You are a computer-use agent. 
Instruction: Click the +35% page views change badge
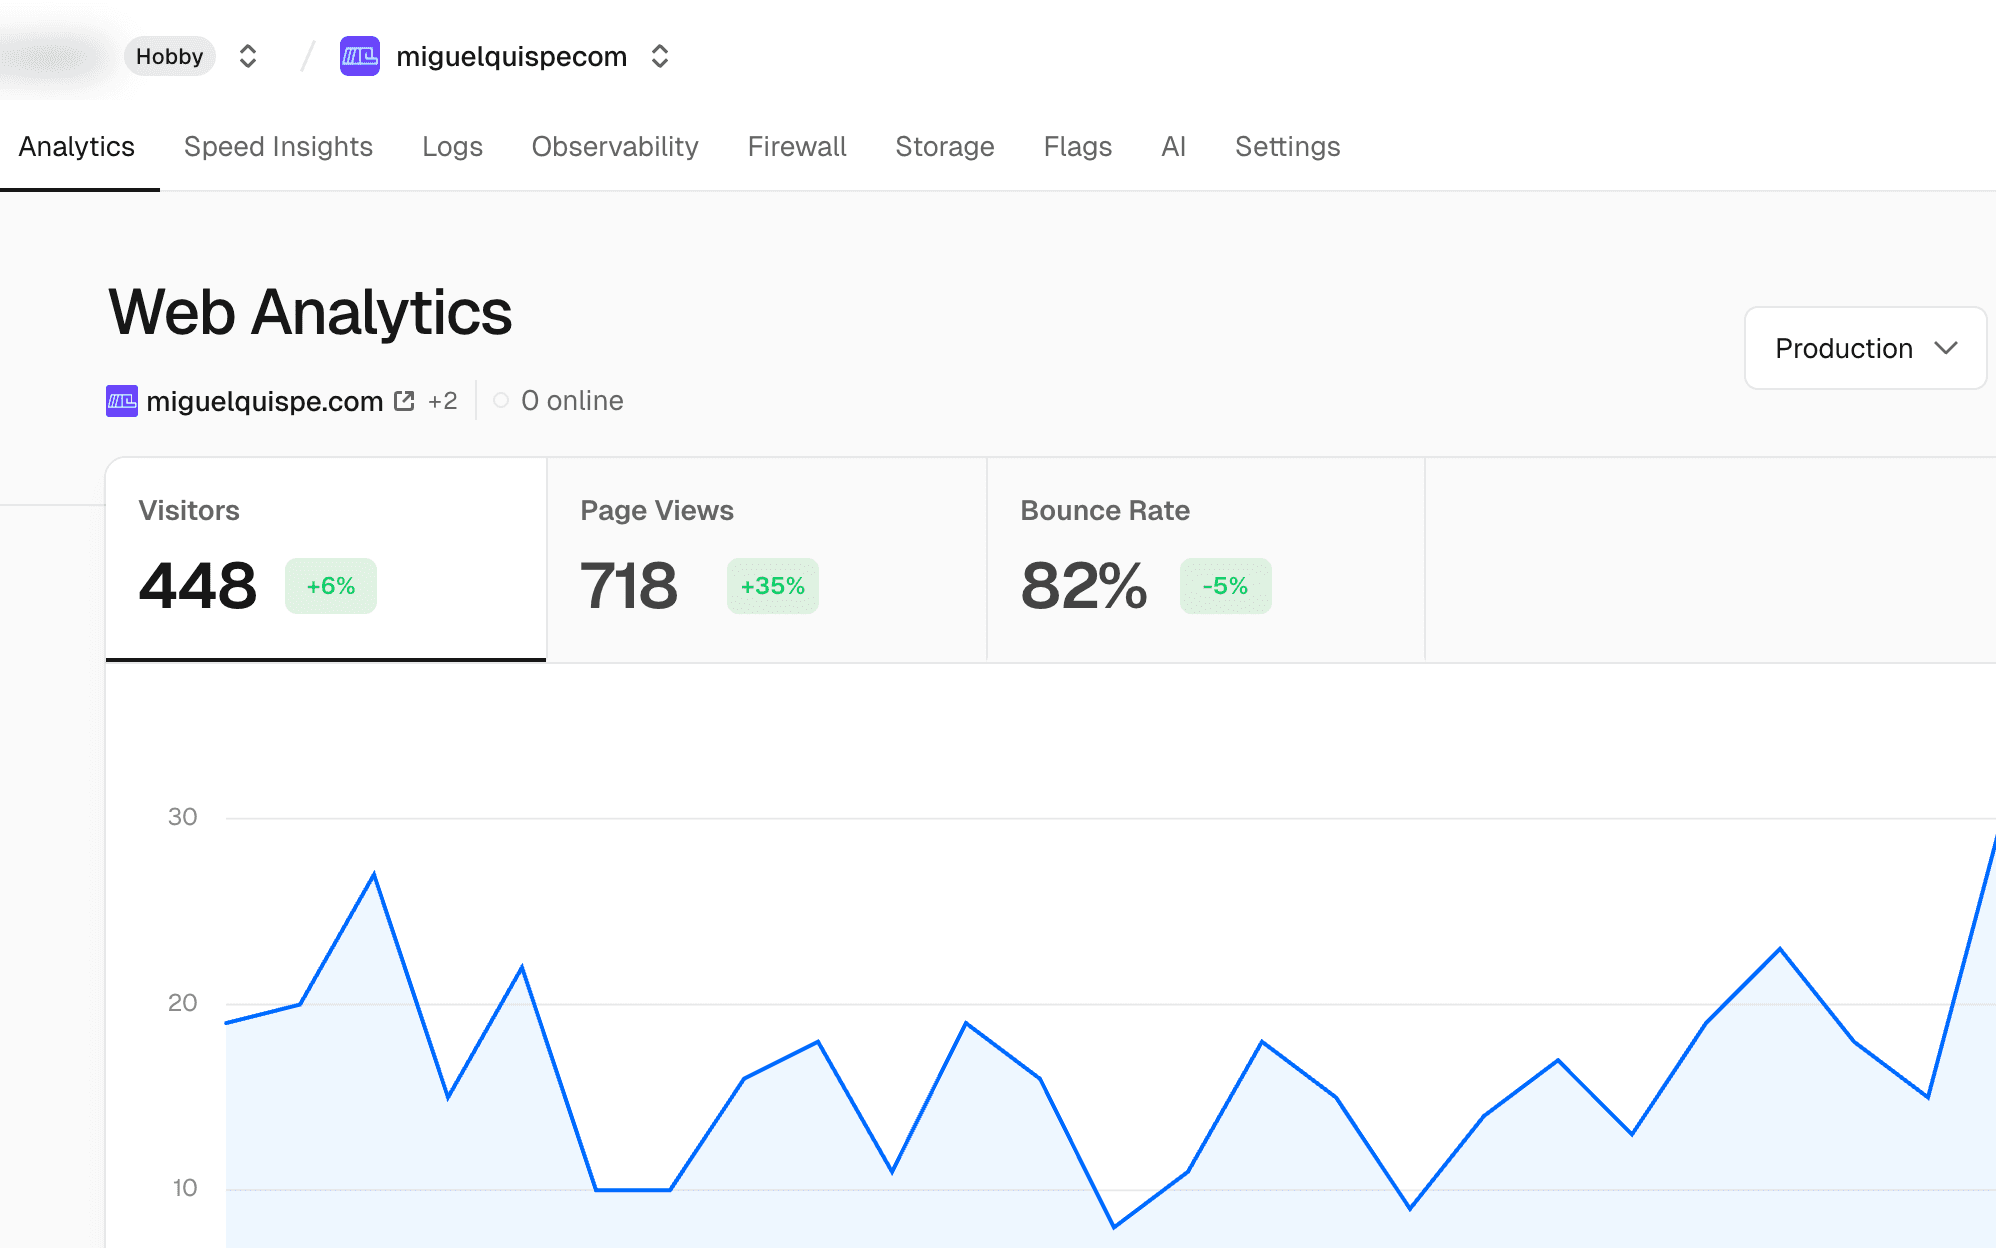[773, 586]
